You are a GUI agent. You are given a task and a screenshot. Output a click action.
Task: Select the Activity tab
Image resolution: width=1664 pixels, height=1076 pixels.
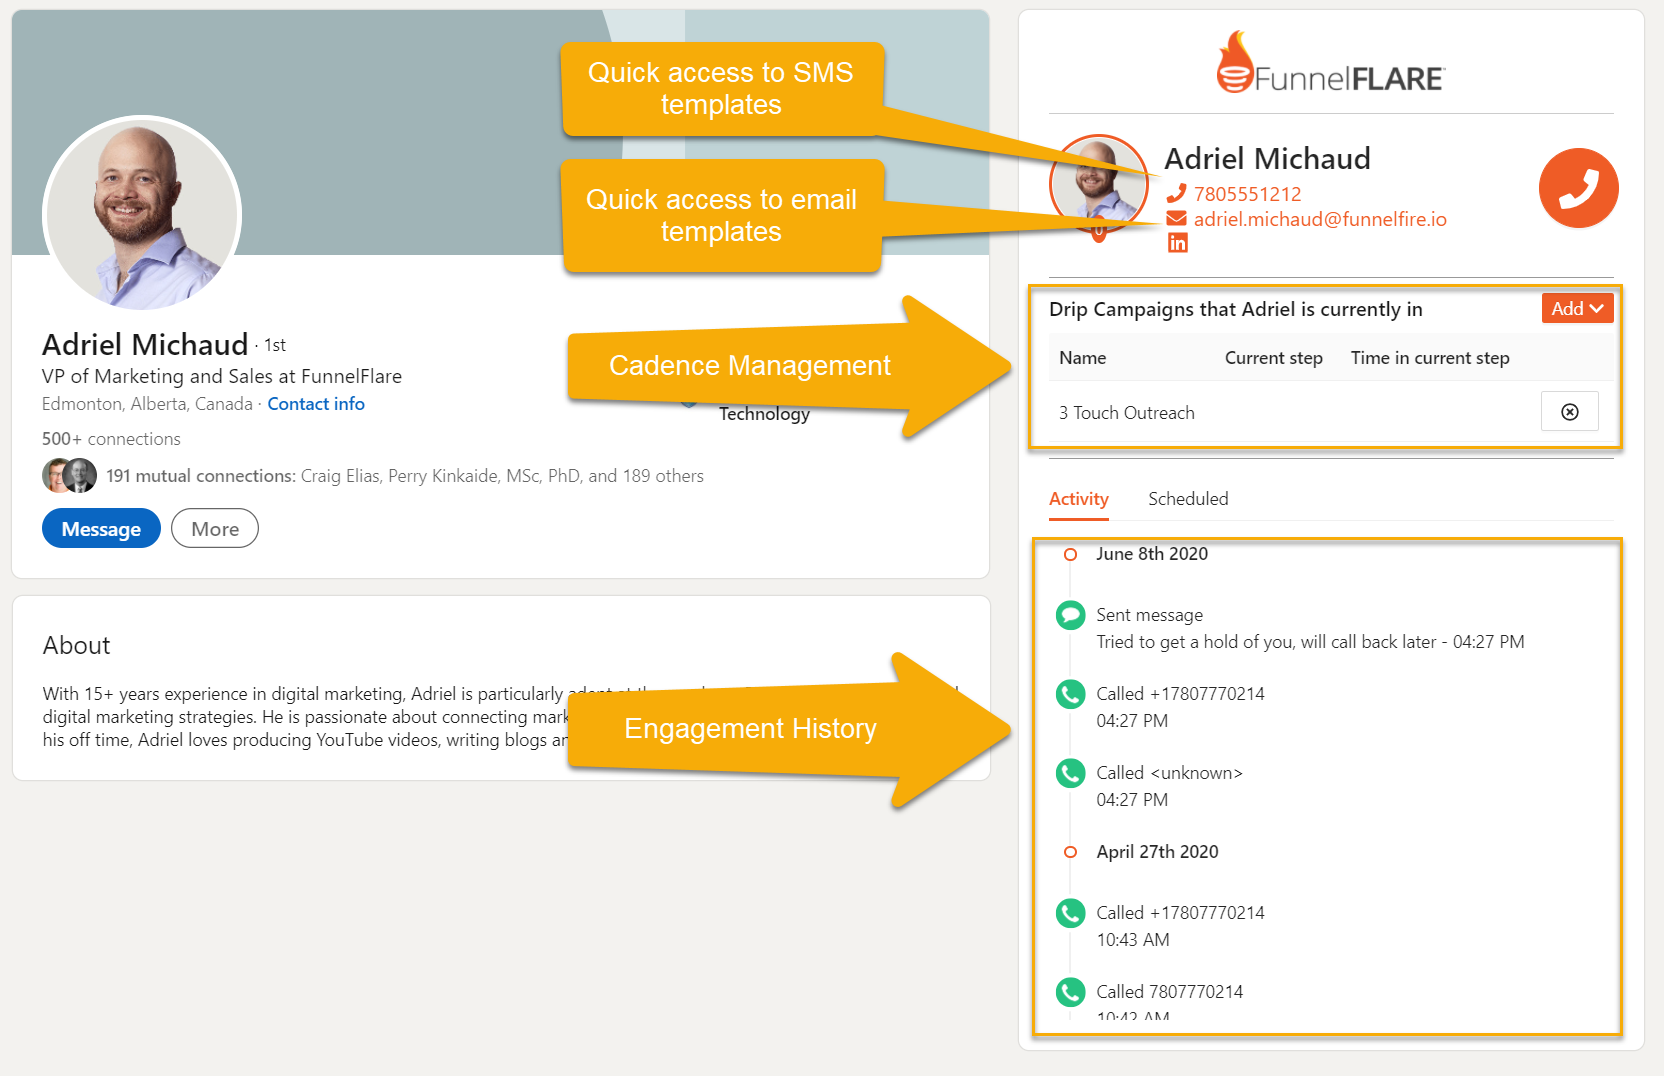tap(1078, 499)
